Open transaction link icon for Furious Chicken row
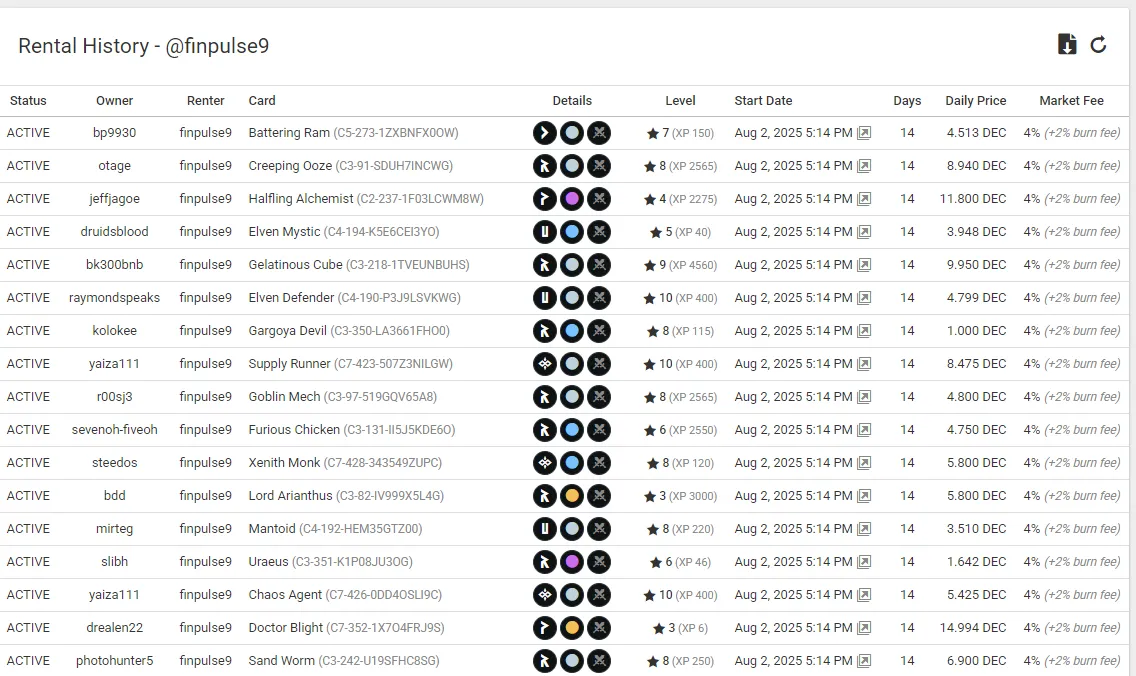The width and height of the screenshot is (1136, 676). 864,430
